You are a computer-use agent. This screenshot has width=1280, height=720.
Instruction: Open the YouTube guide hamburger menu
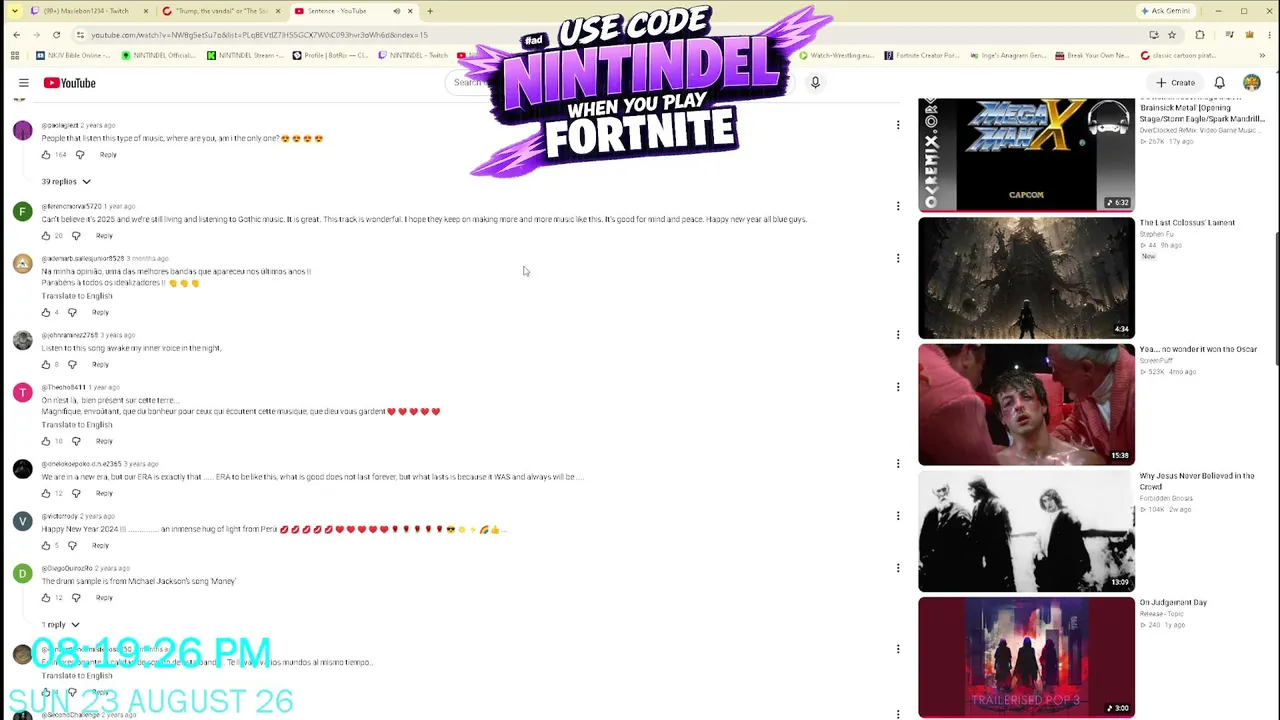pos(24,83)
